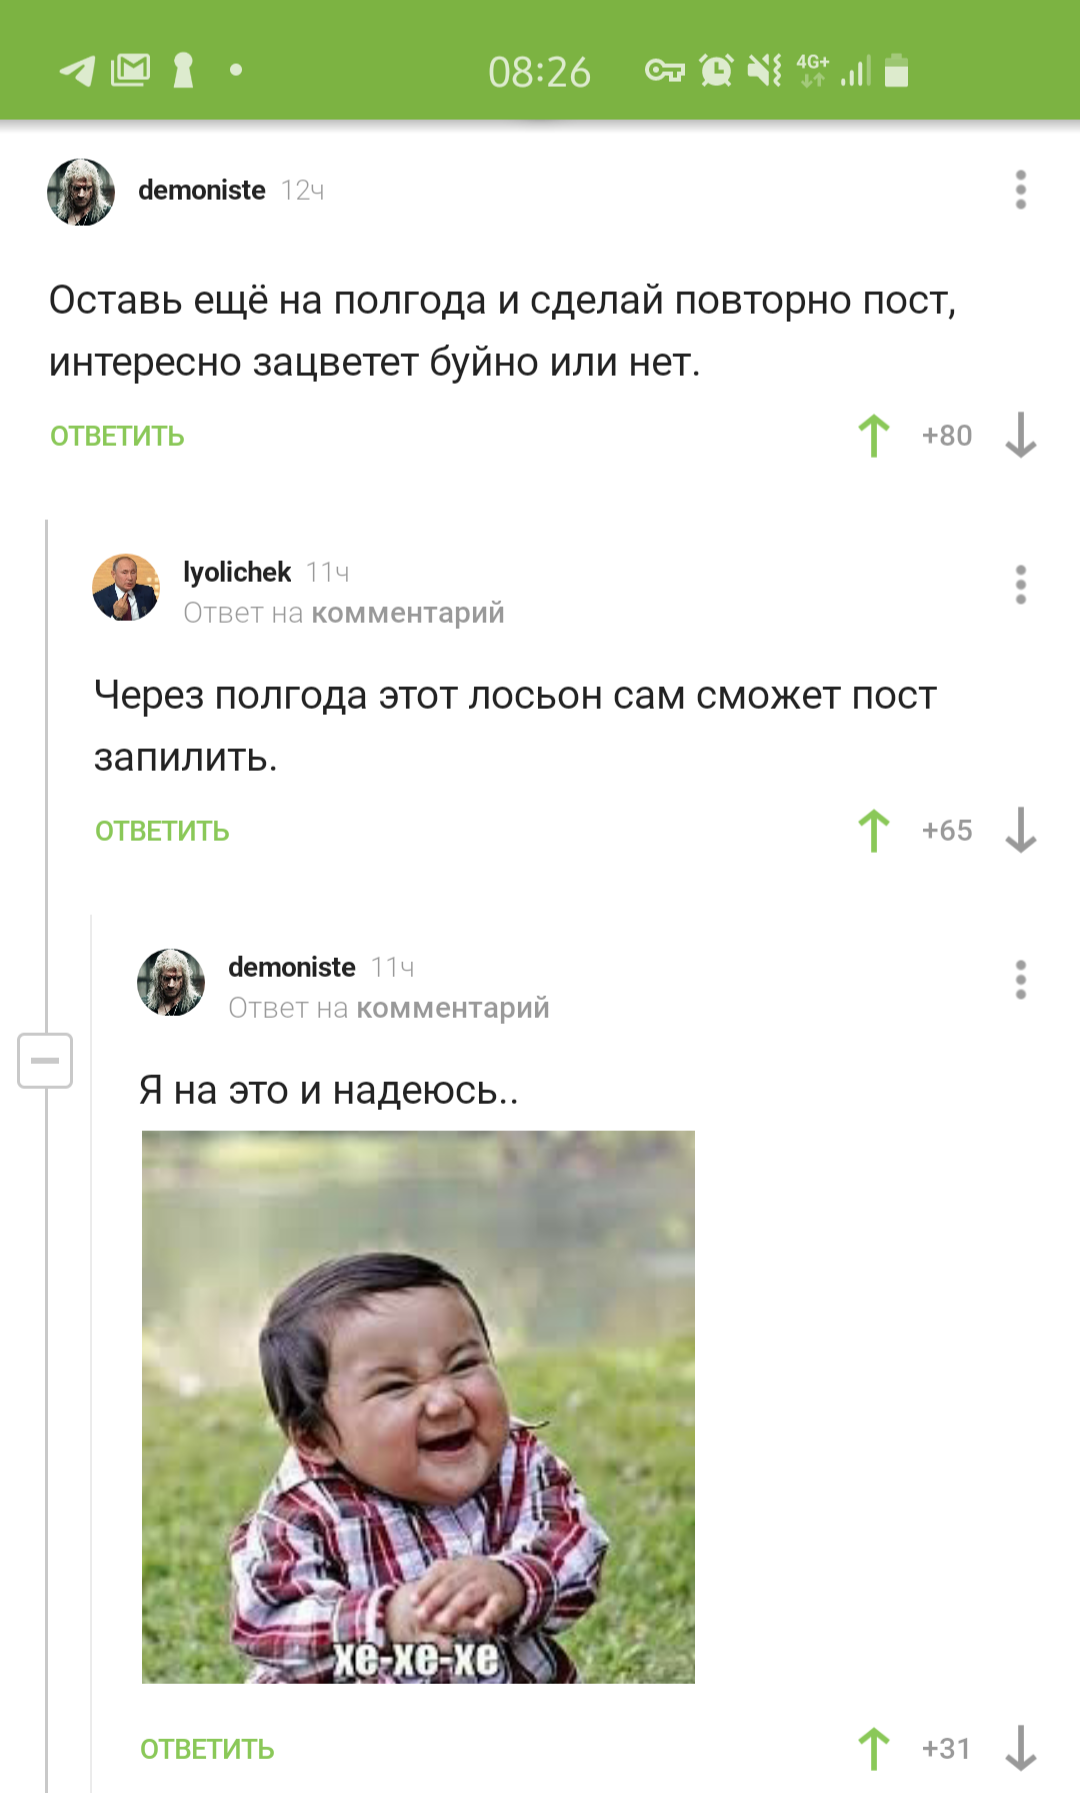The width and height of the screenshot is (1080, 1793).
Task: Downvote the meme reply rated +31
Action: click(x=1021, y=1749)
